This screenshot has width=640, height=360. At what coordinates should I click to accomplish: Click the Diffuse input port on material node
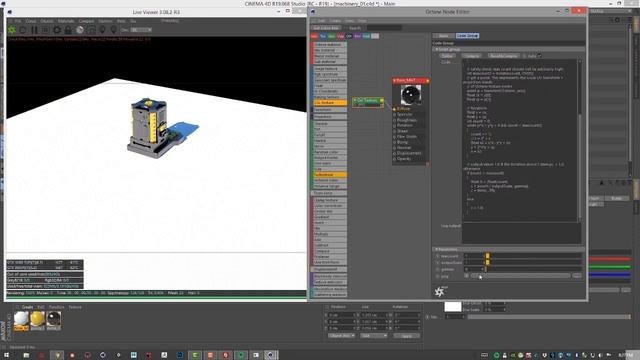[x=394, y=109]
